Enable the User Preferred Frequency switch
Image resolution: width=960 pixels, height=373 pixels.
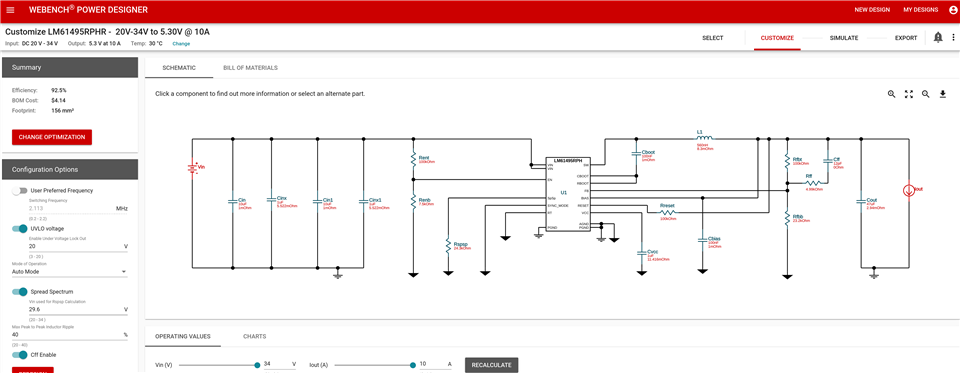[20, 190]
